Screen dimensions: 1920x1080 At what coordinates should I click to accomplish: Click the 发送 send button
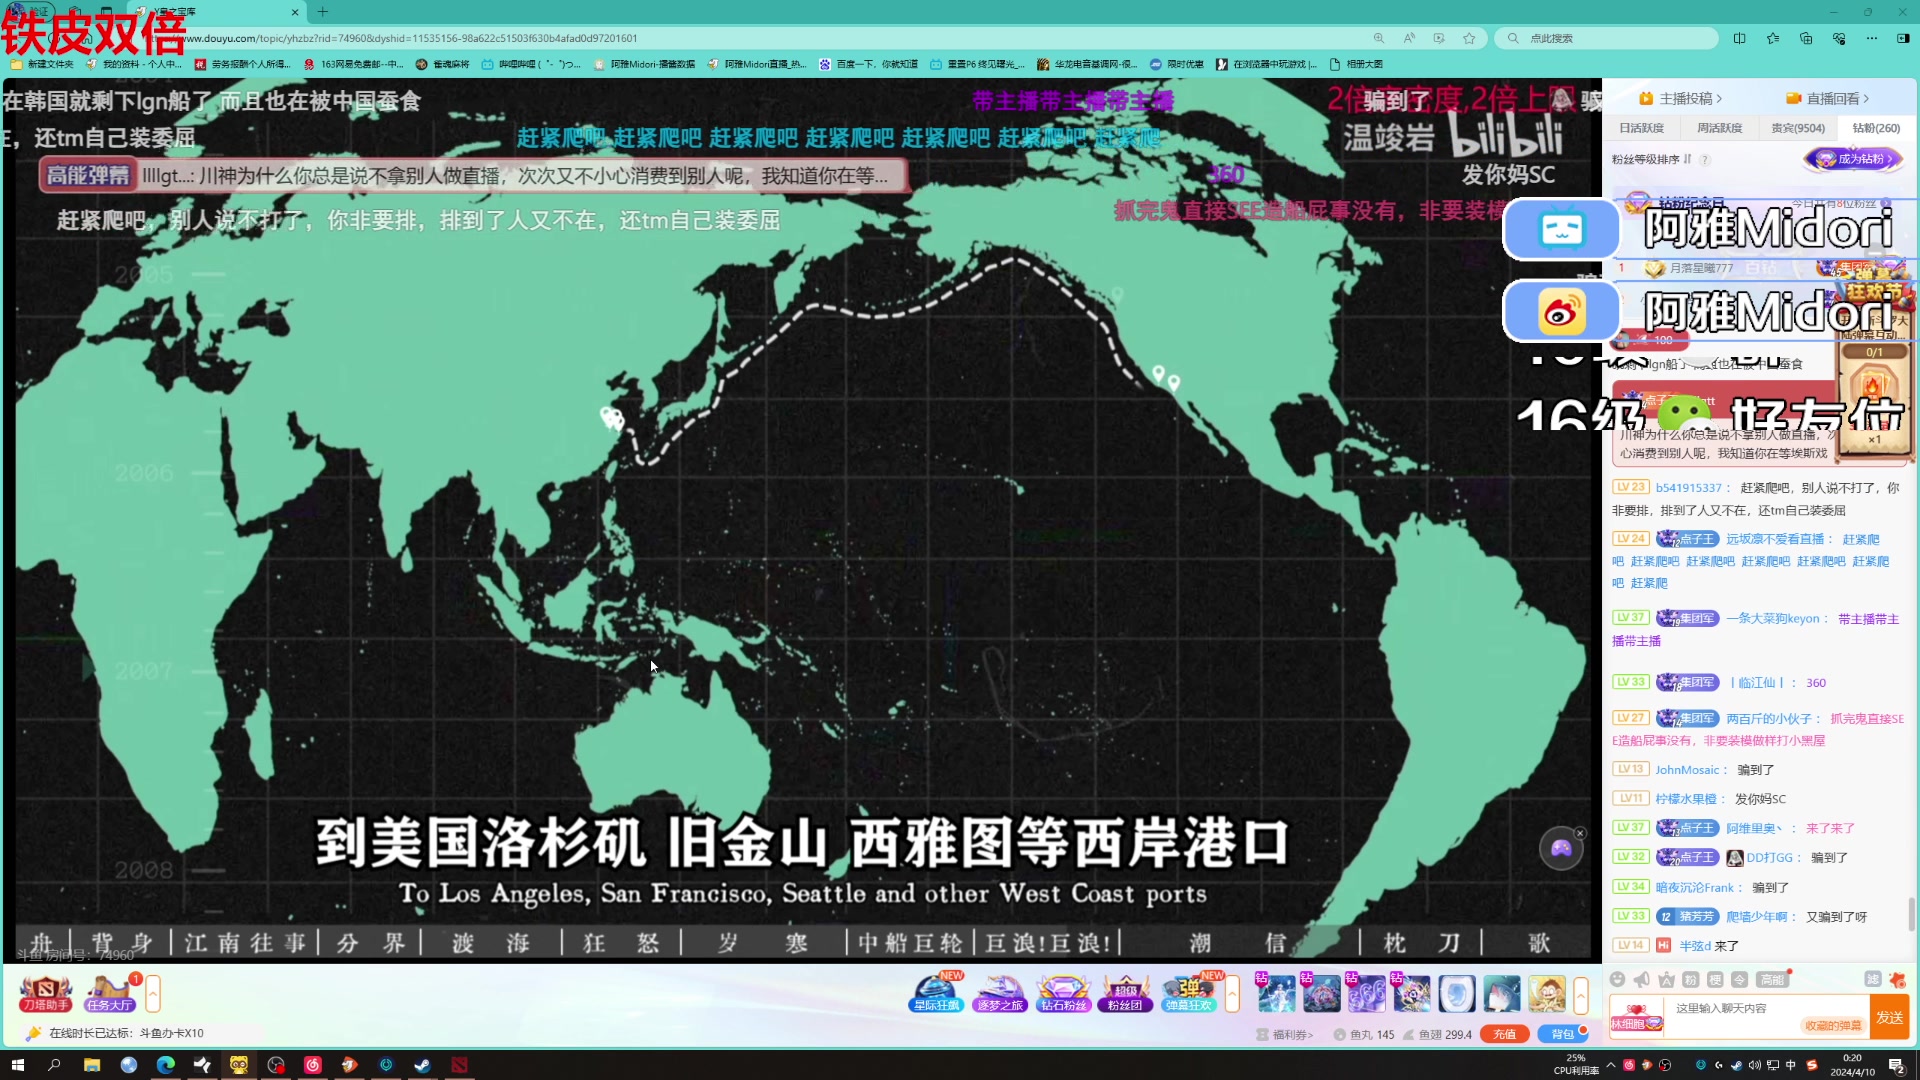click(x=1890, y=1017)
